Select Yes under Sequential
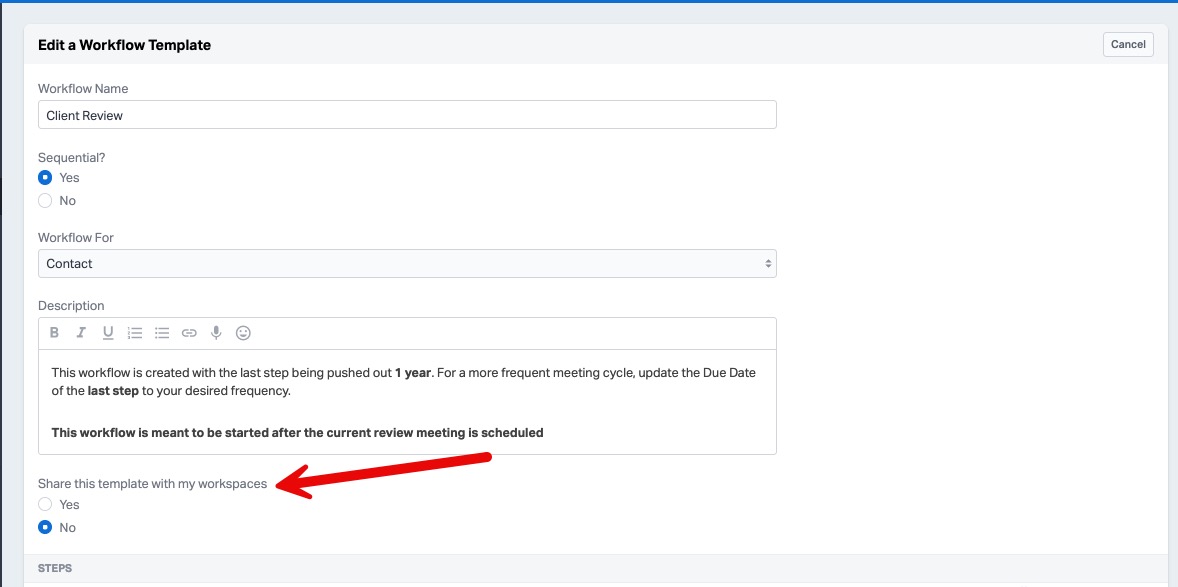Image resolution: width=1178 pixels, height=587 pixels. pyautogui.click(x=45, y=178)
